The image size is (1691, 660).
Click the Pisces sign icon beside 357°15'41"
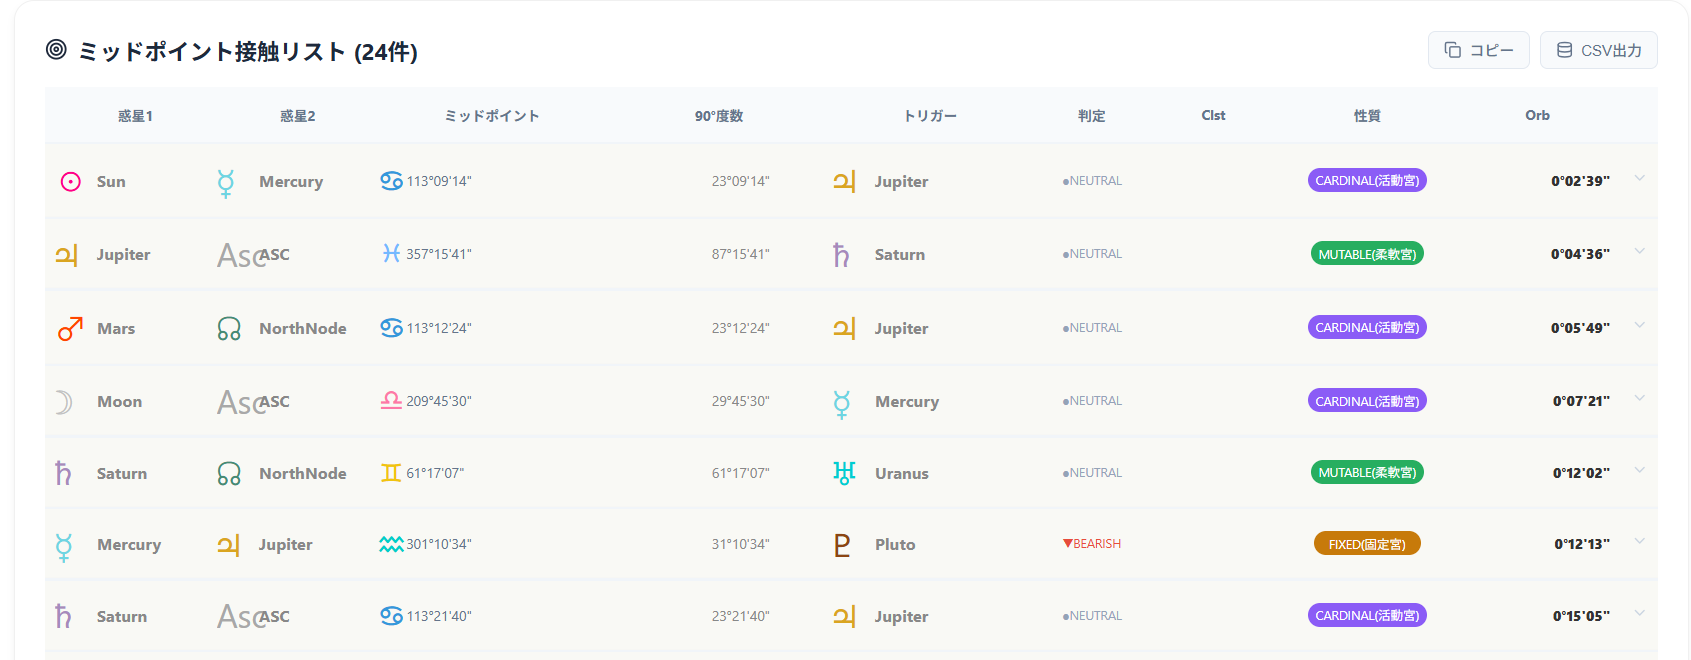click(391, 254)
